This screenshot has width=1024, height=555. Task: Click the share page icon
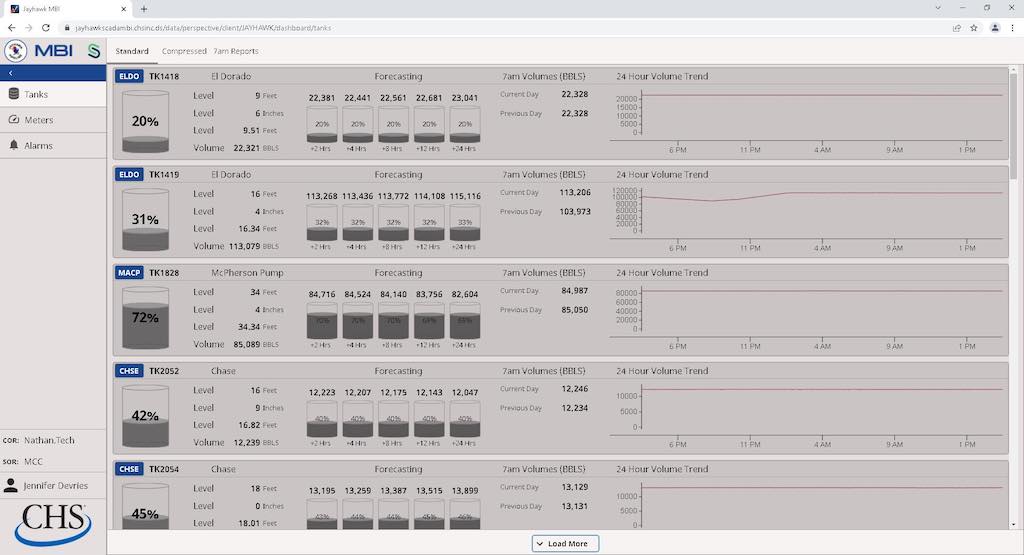957,27
